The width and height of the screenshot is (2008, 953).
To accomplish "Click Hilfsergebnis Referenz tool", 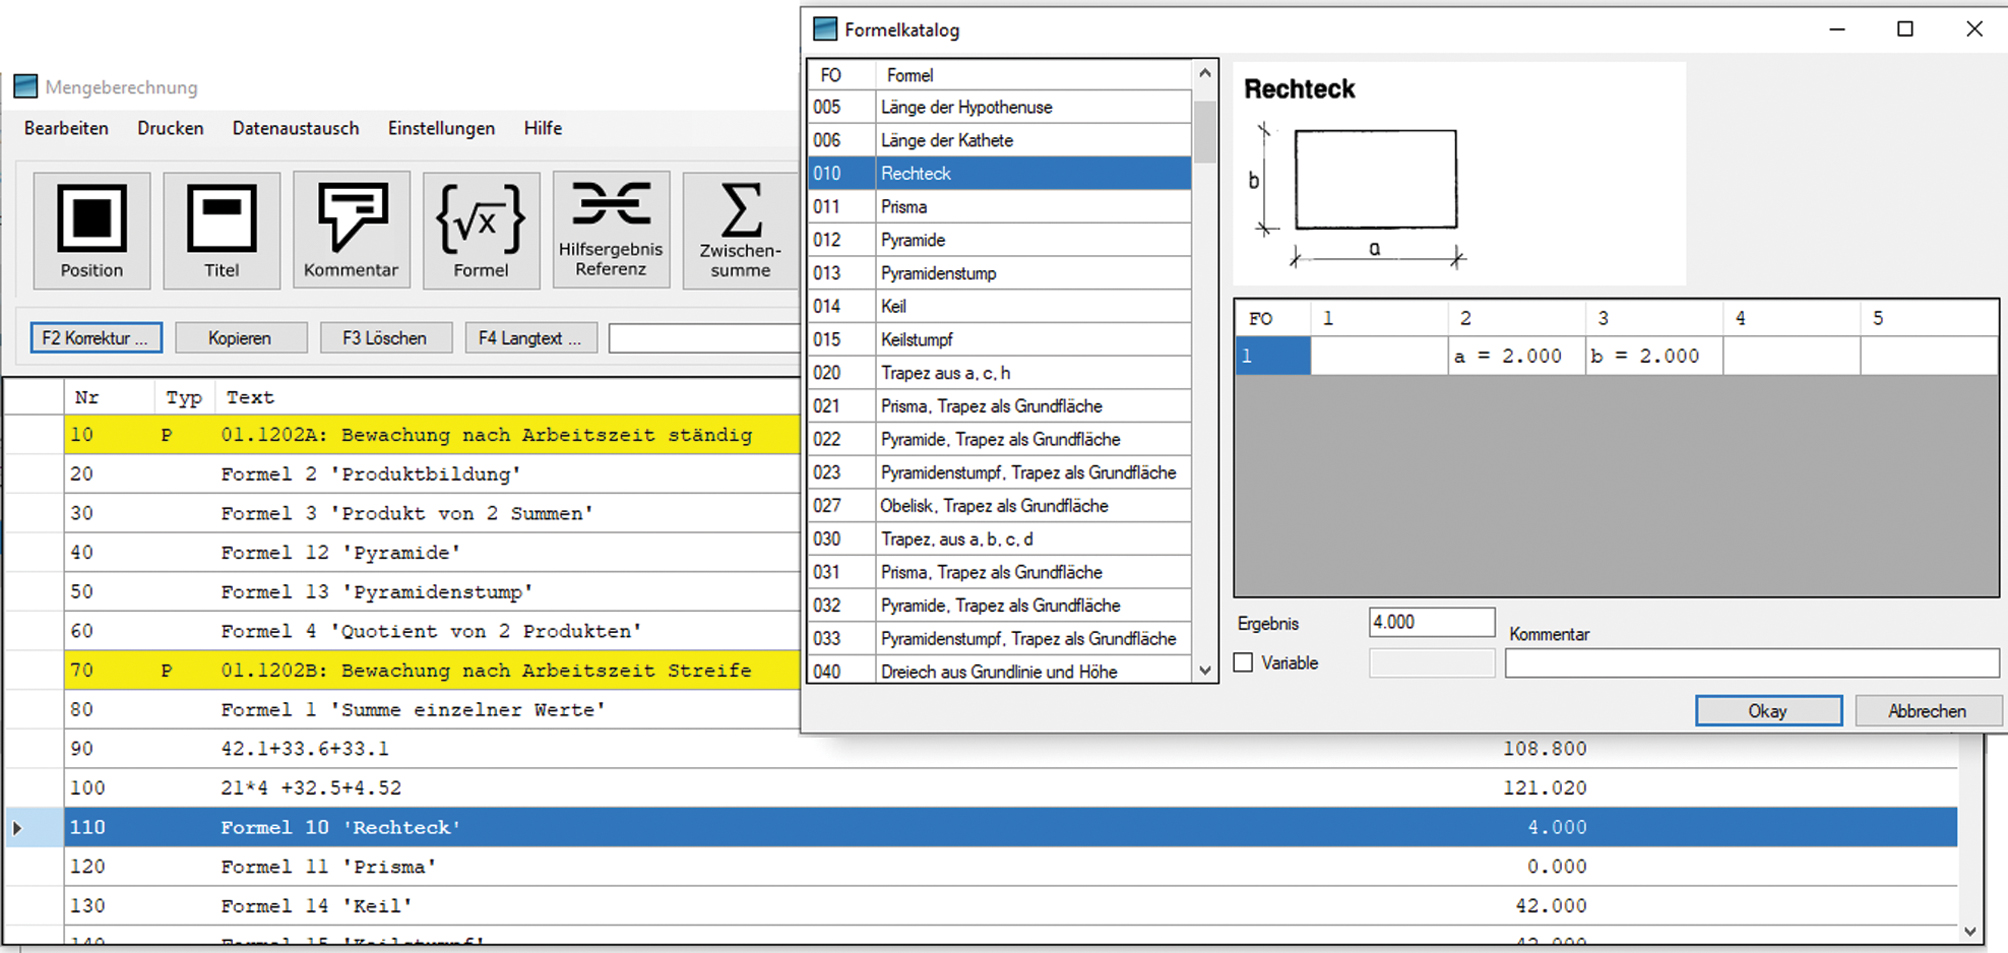I will (611, 230).
